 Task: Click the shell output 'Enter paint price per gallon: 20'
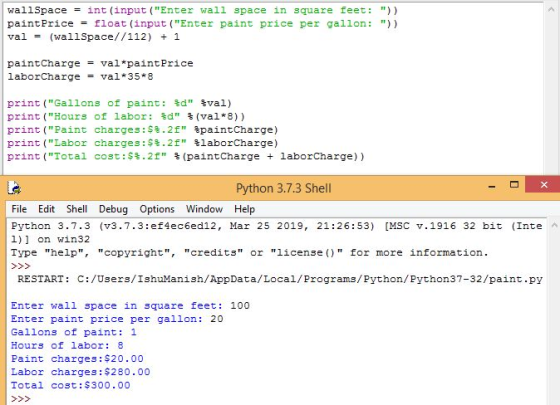[117, 319]
